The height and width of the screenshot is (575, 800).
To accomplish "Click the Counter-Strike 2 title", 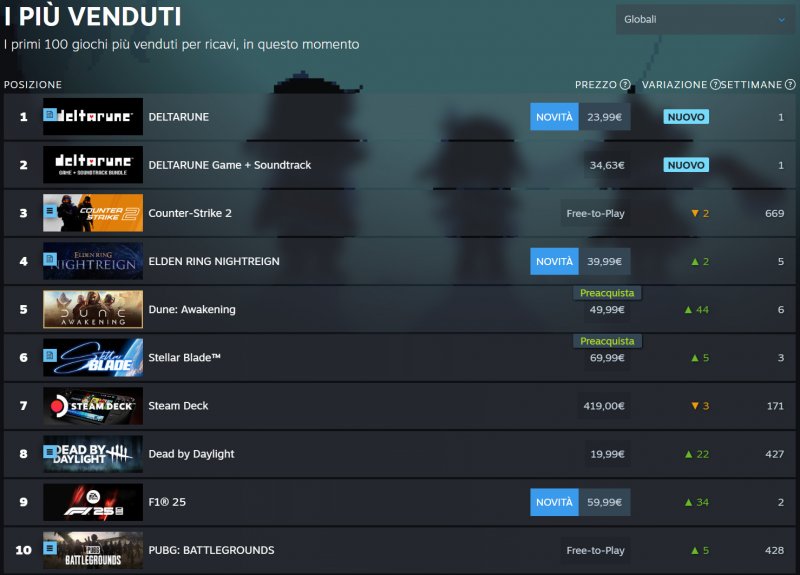I will 190,213.
